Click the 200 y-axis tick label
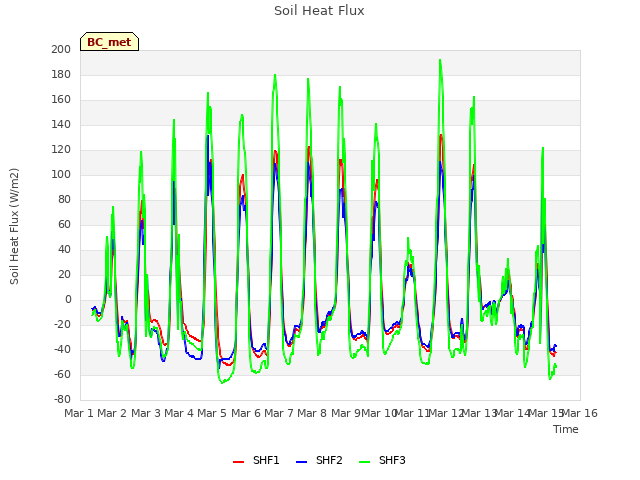Image resolution: width=640 pixels, height=480 pixels. pos(61,49)
